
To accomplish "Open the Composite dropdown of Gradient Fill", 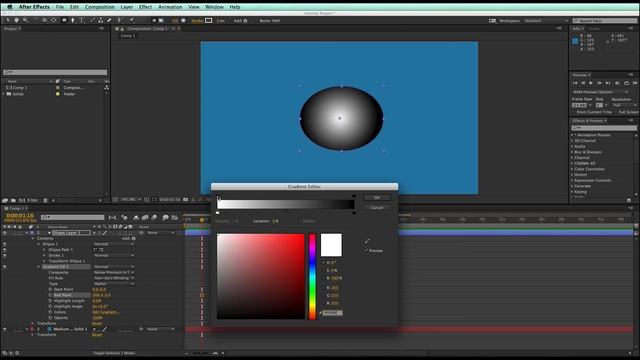I will [113, 272].
